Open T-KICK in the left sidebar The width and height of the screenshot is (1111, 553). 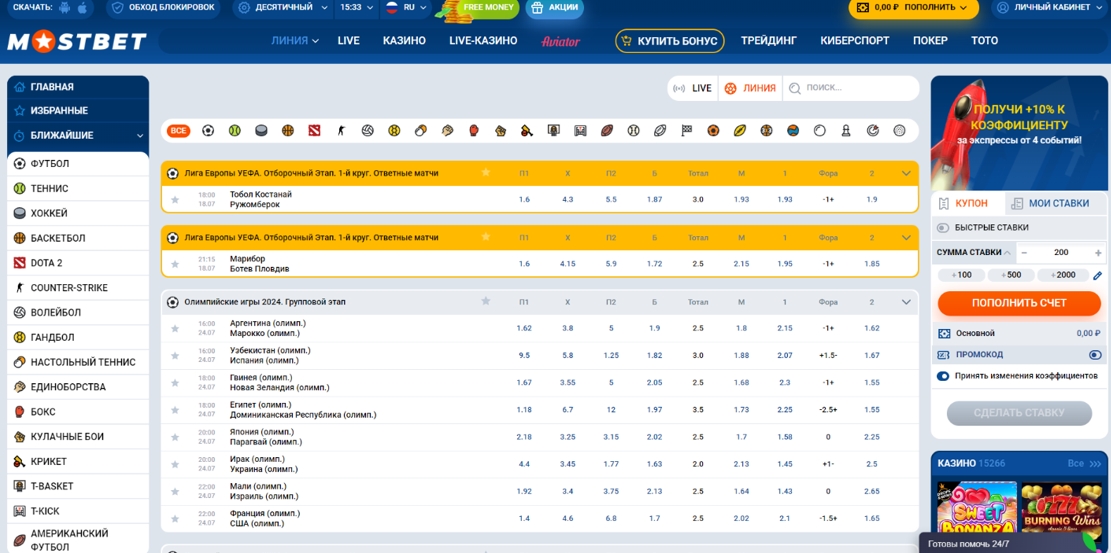tap(78, 511)
